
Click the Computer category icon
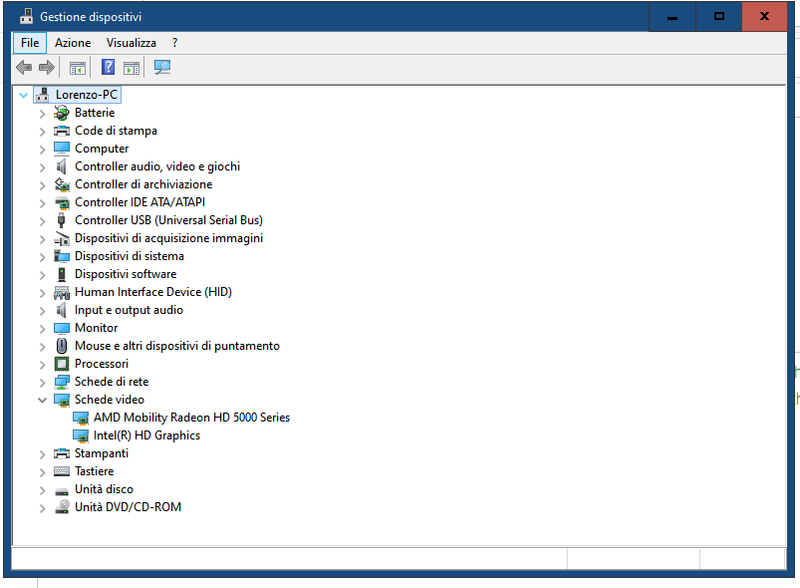click(x=62, y=149)
